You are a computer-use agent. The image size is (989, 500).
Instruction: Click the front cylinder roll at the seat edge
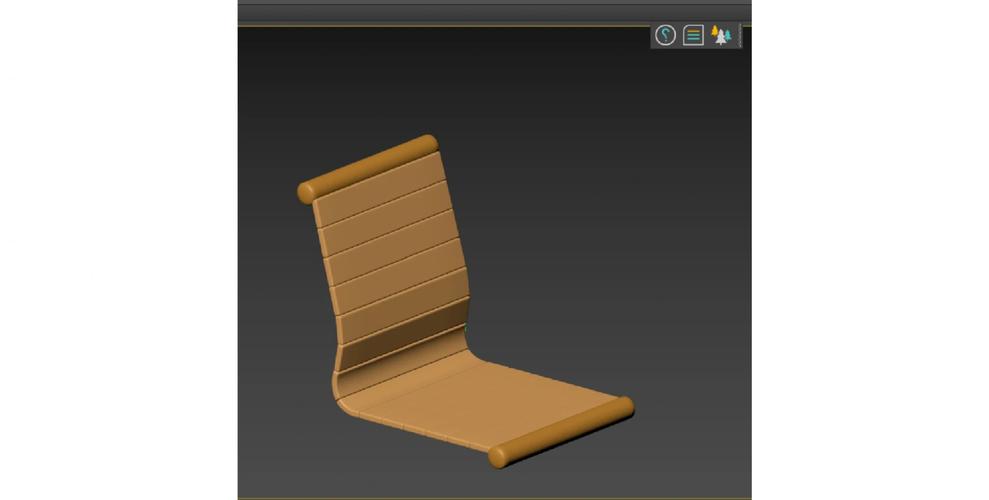(561, 433)
